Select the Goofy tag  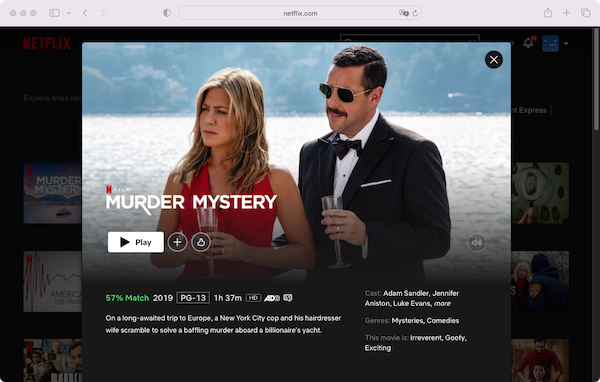click(x=456, y=338)
